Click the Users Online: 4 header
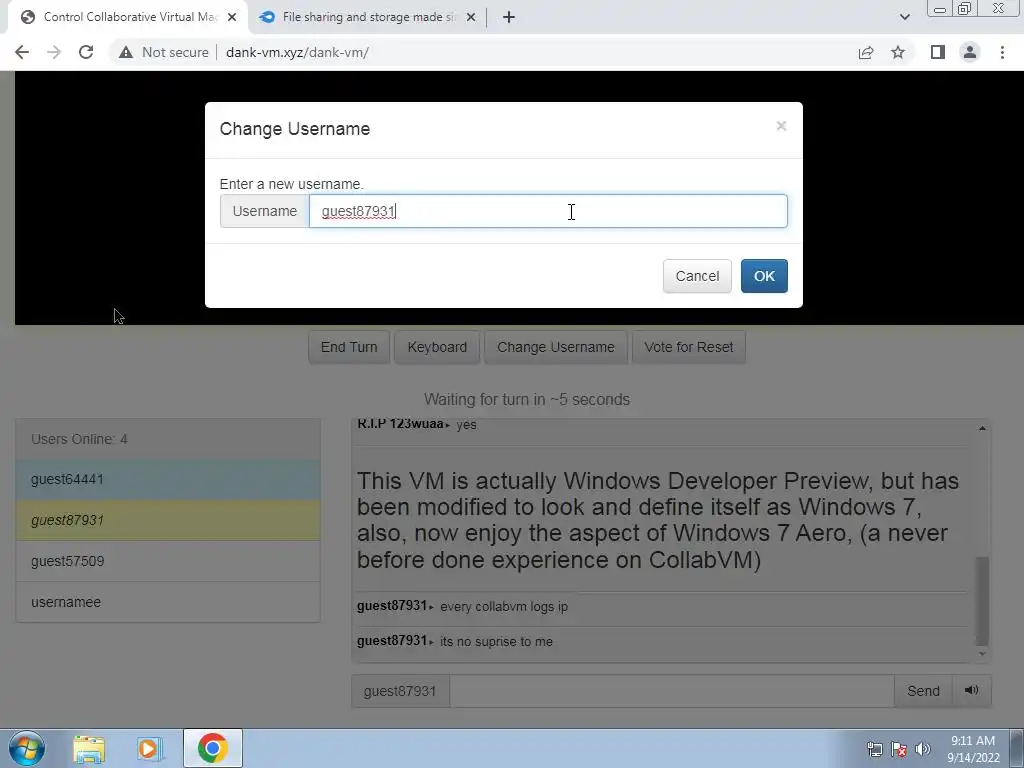The width and height of the screenshot is (1024, 768). (168, 439)
